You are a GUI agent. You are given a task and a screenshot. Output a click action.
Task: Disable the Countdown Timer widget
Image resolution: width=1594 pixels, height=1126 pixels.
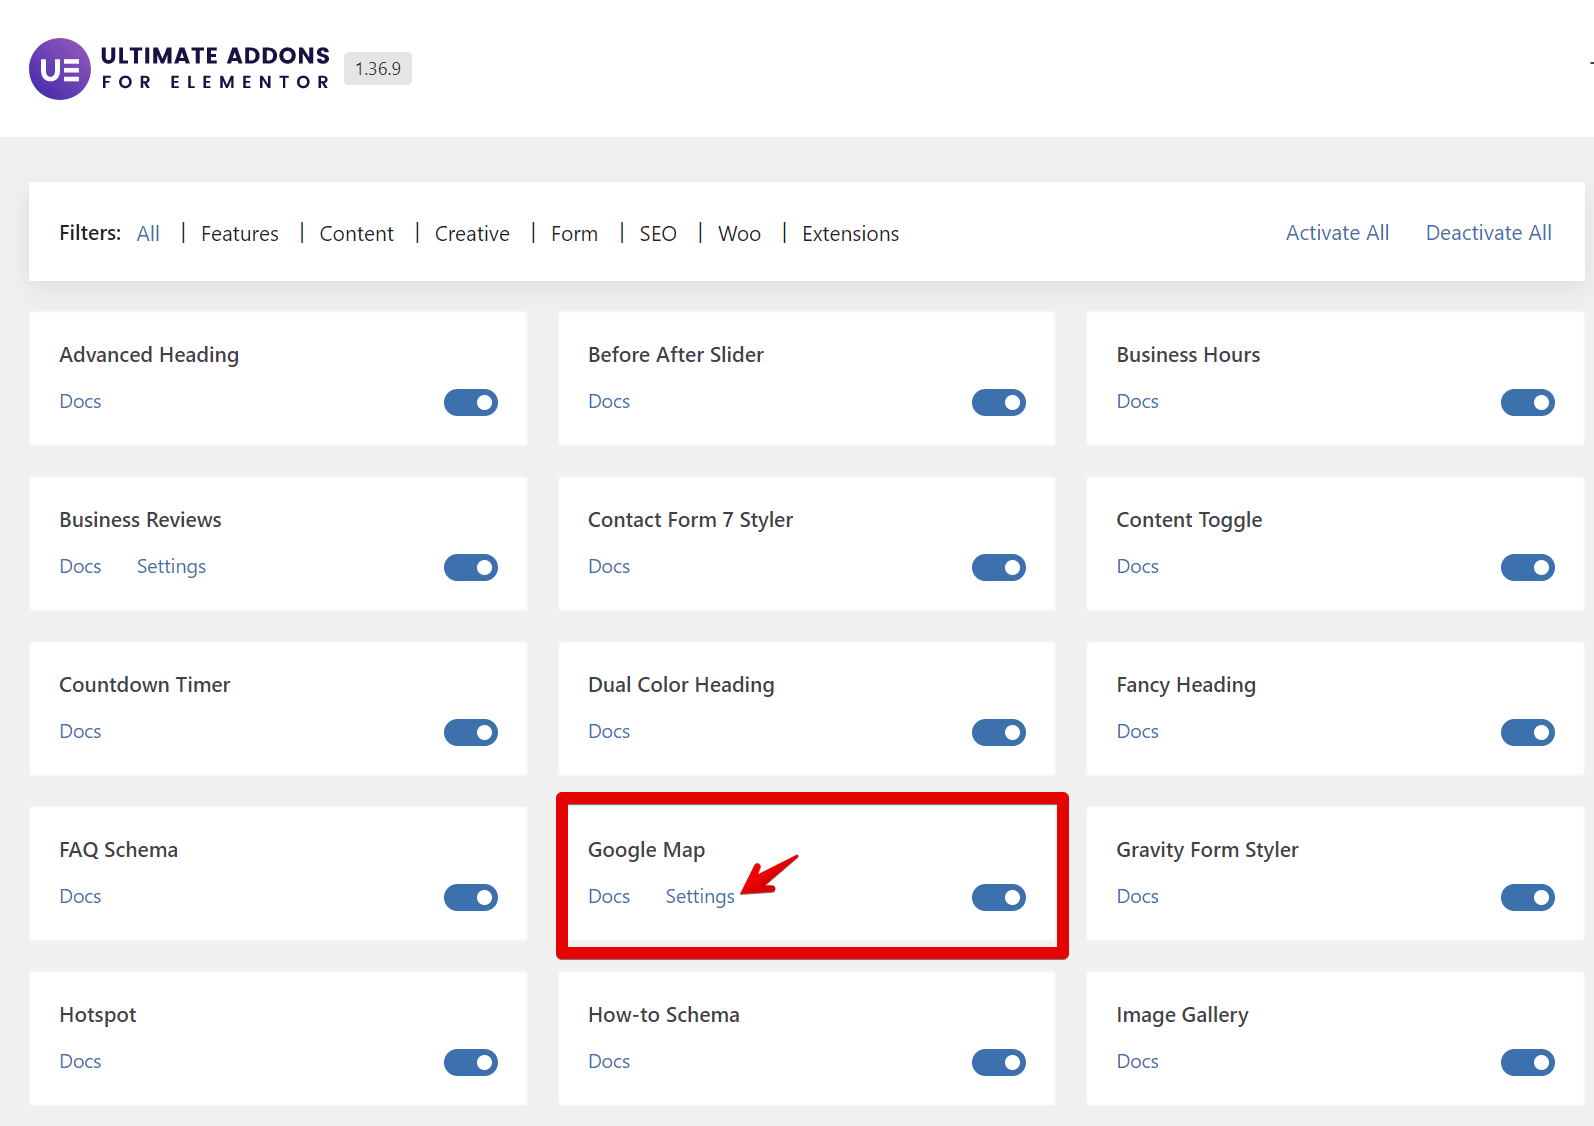pos(471,732)
